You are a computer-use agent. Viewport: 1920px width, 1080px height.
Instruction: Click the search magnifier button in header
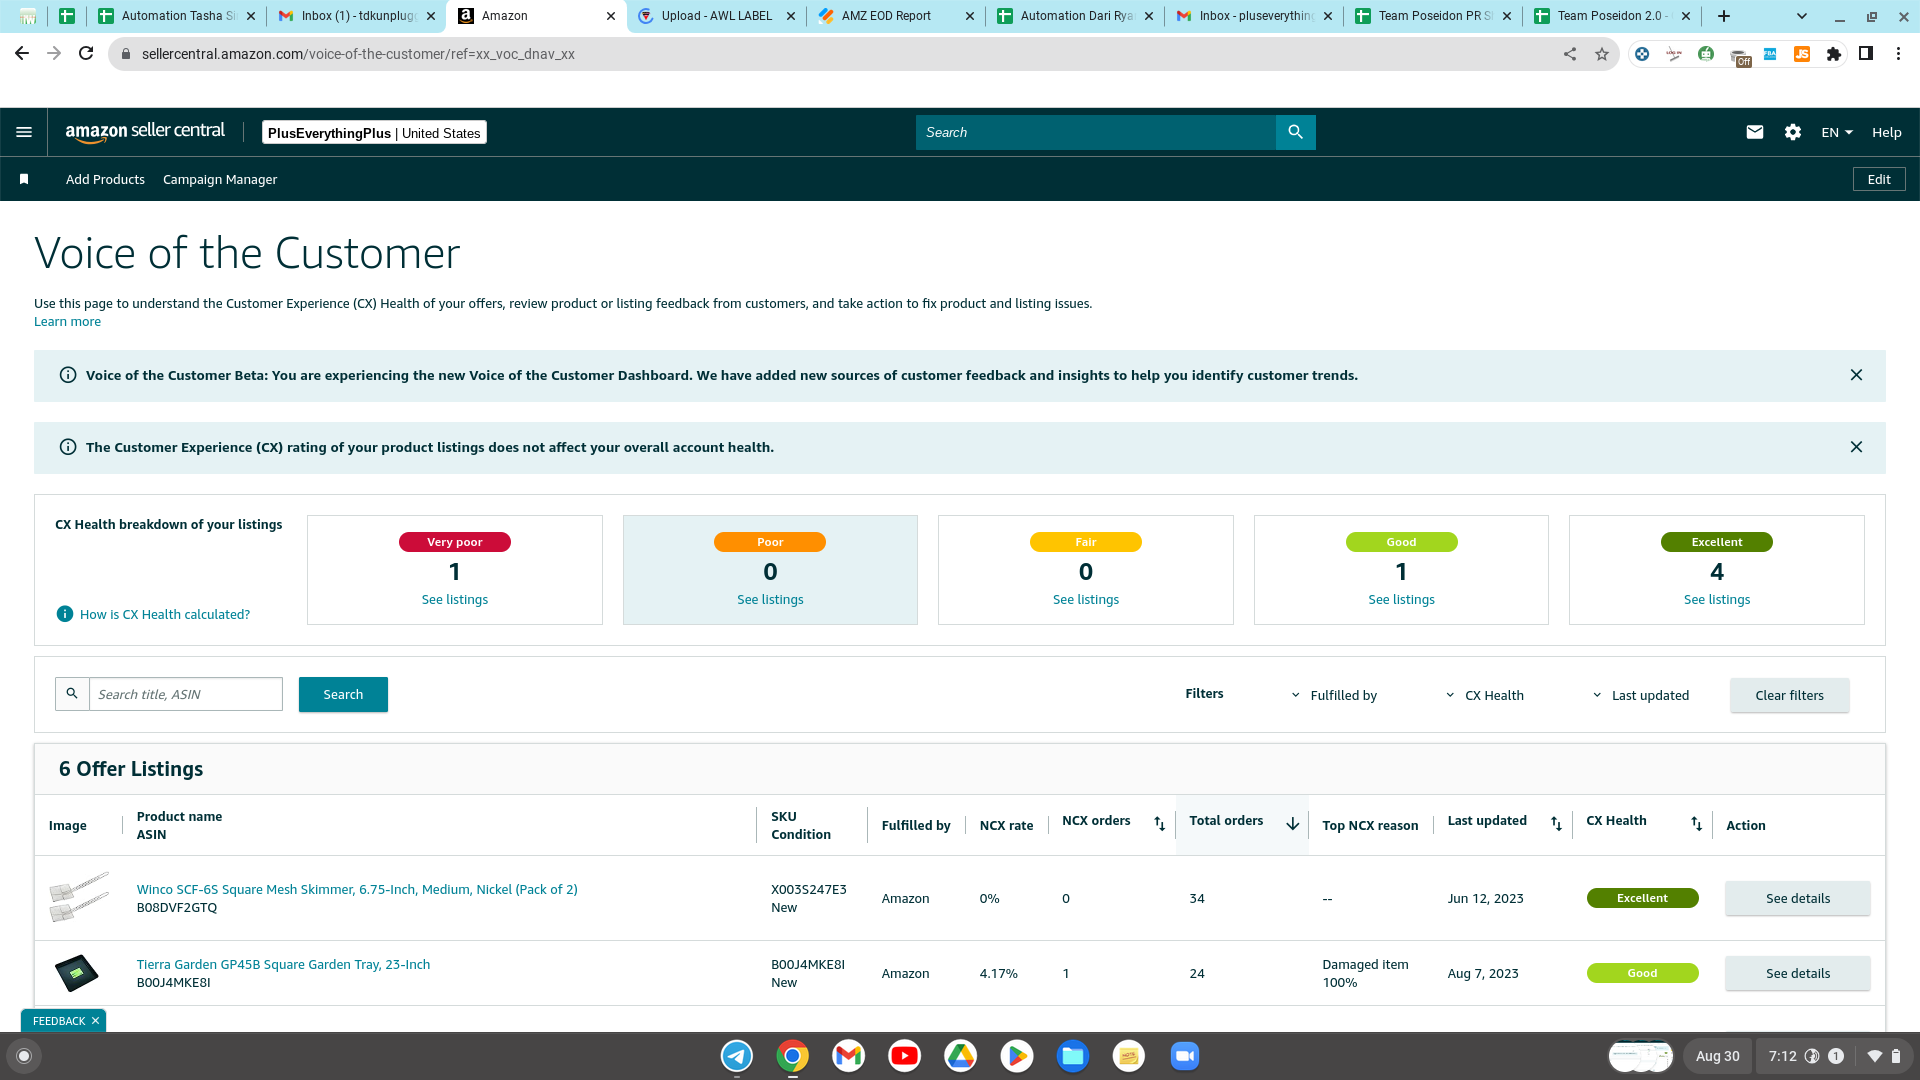1295,132
